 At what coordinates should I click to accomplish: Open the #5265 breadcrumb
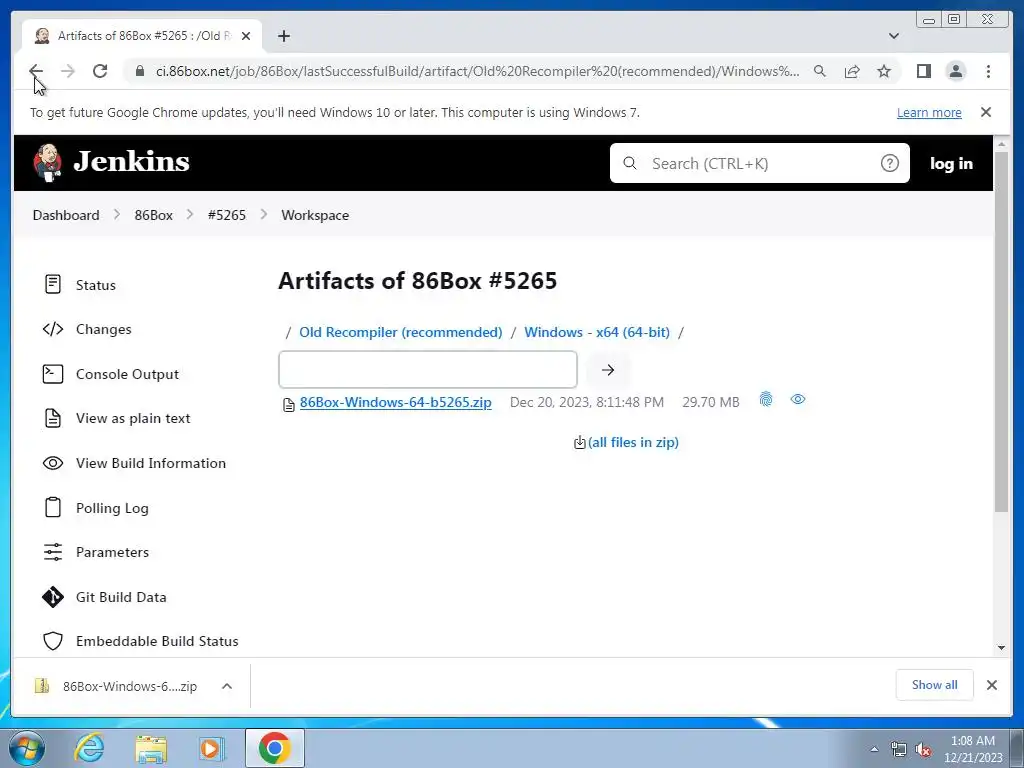tap(227, 215)
